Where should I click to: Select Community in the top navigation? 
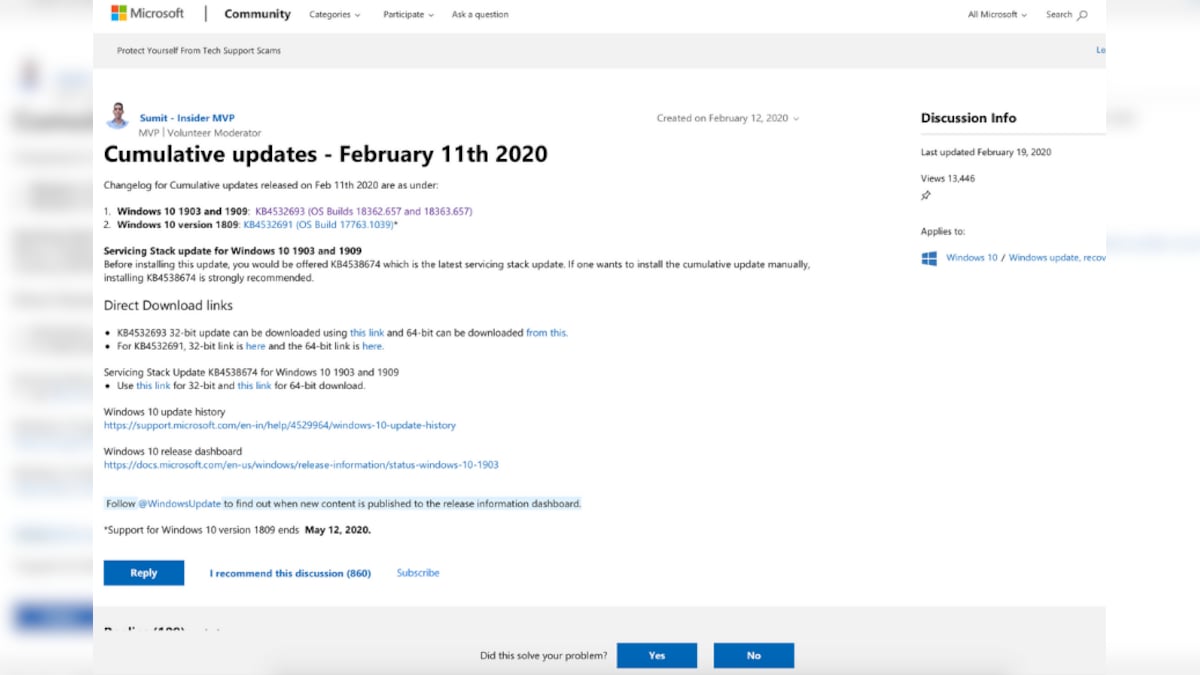(257, 14)
